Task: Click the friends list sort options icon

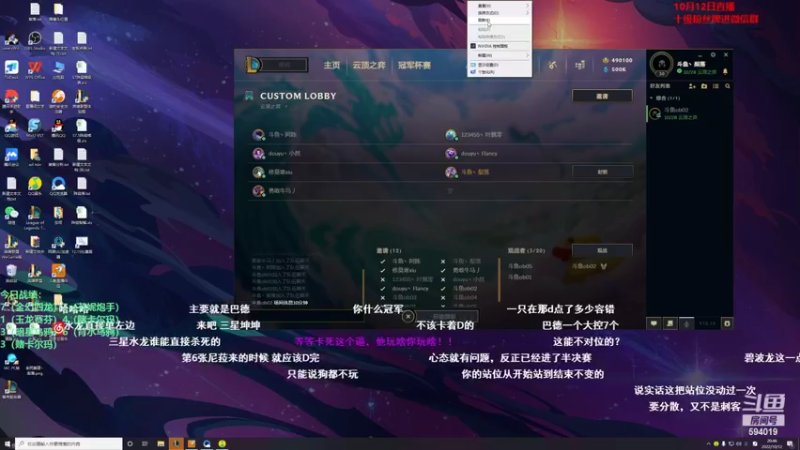Action: (x=716, y=86)
